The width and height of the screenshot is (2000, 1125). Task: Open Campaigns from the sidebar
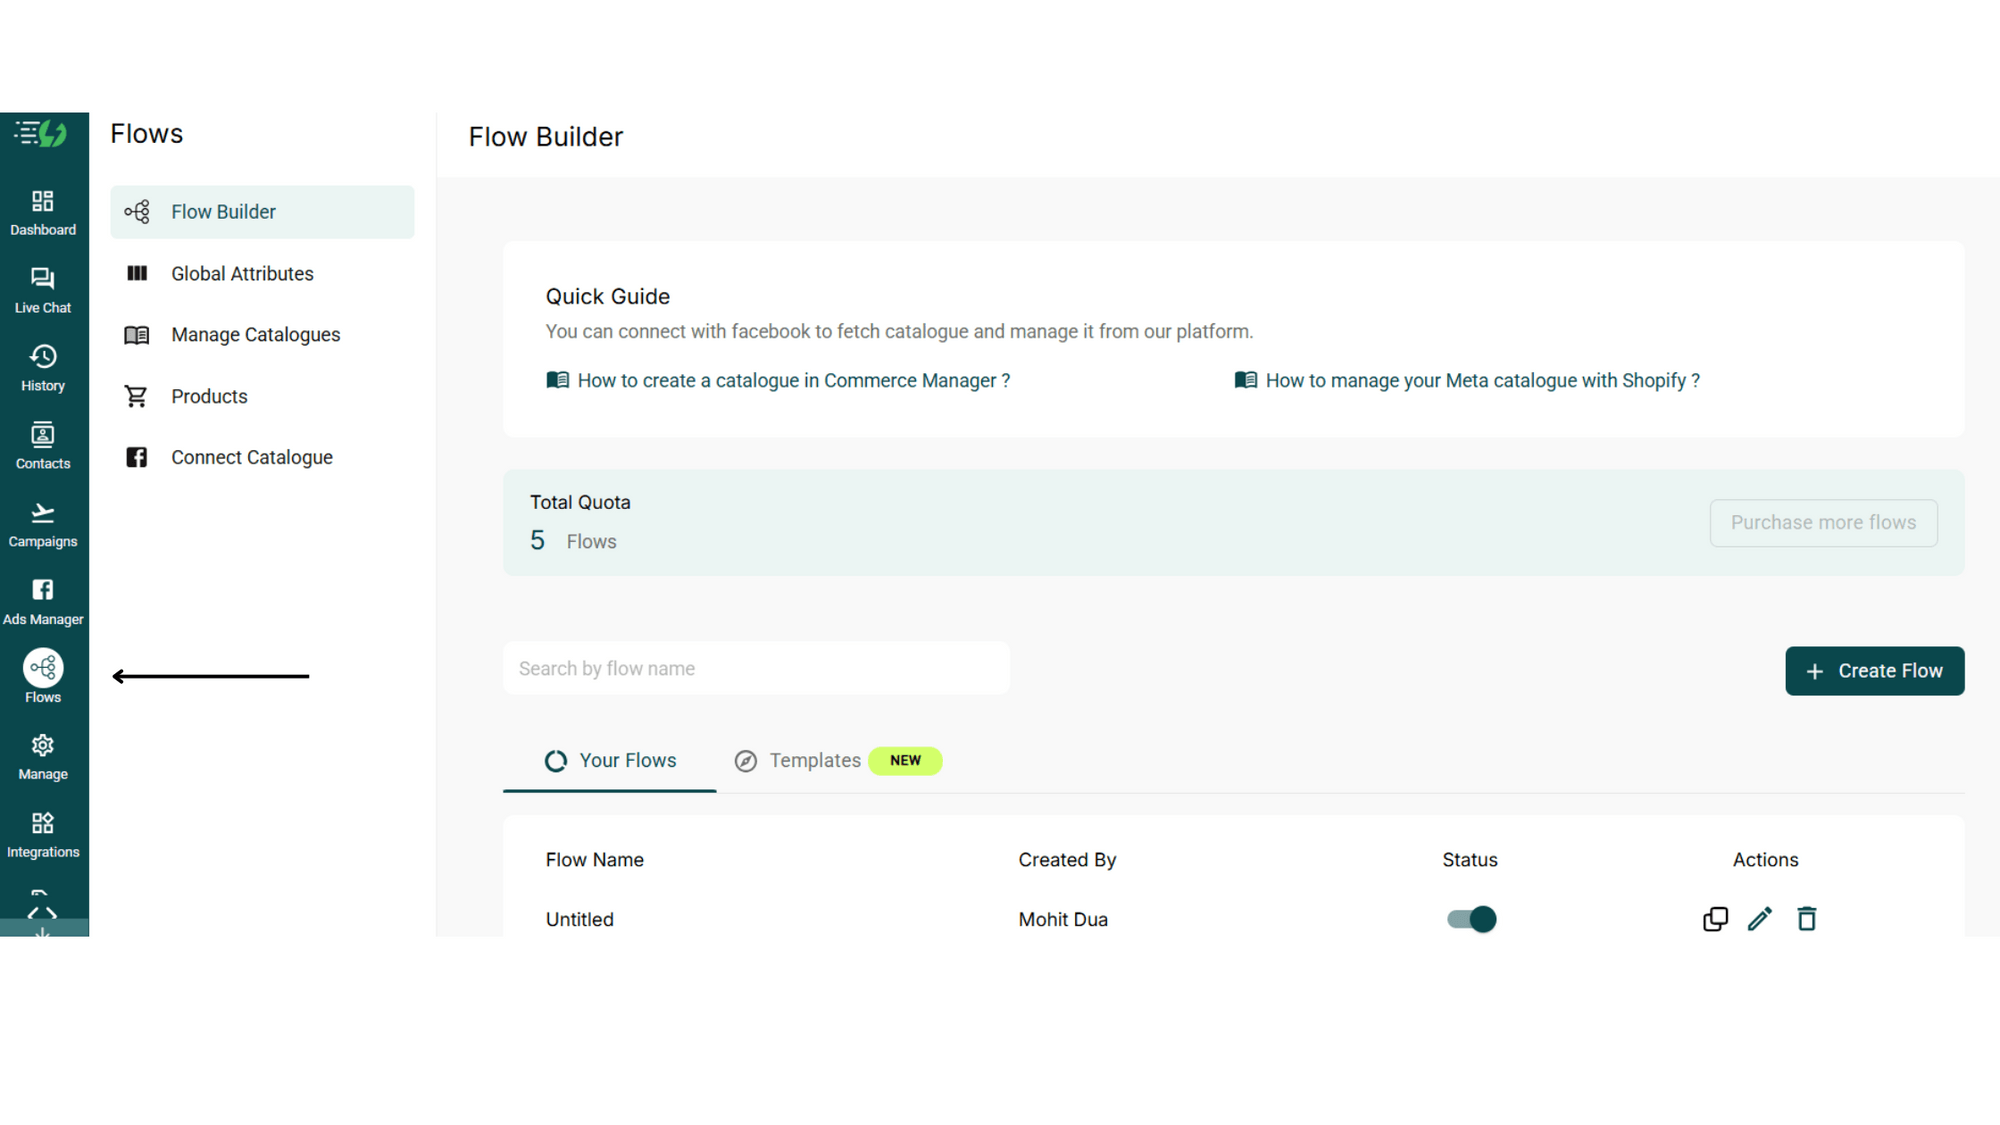[43, 525]
